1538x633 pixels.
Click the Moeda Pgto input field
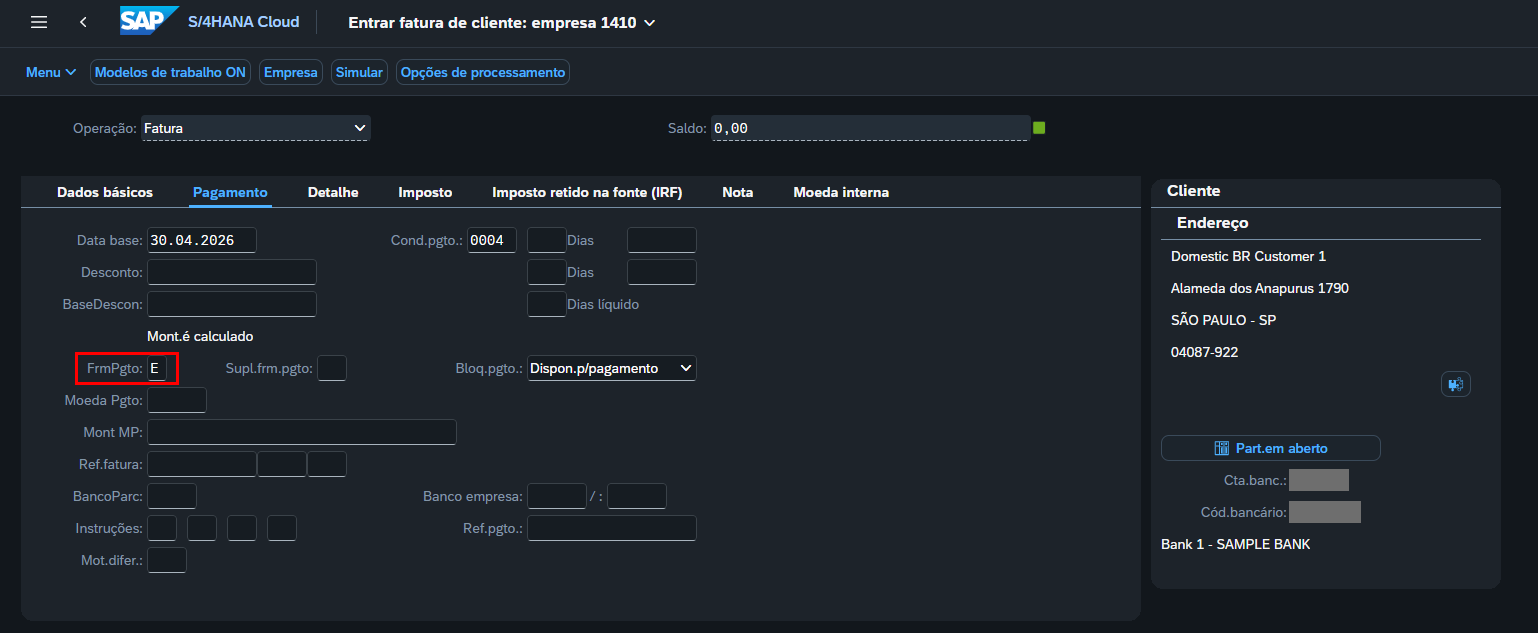[x=177, y=400]
